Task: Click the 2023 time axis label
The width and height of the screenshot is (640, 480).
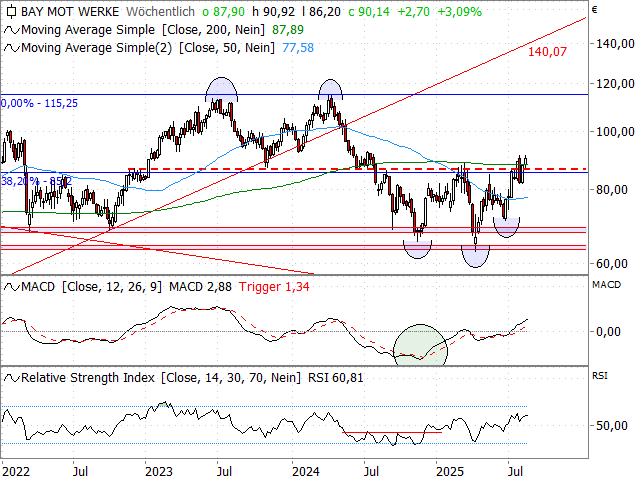Action: click(x=159, y=472)
